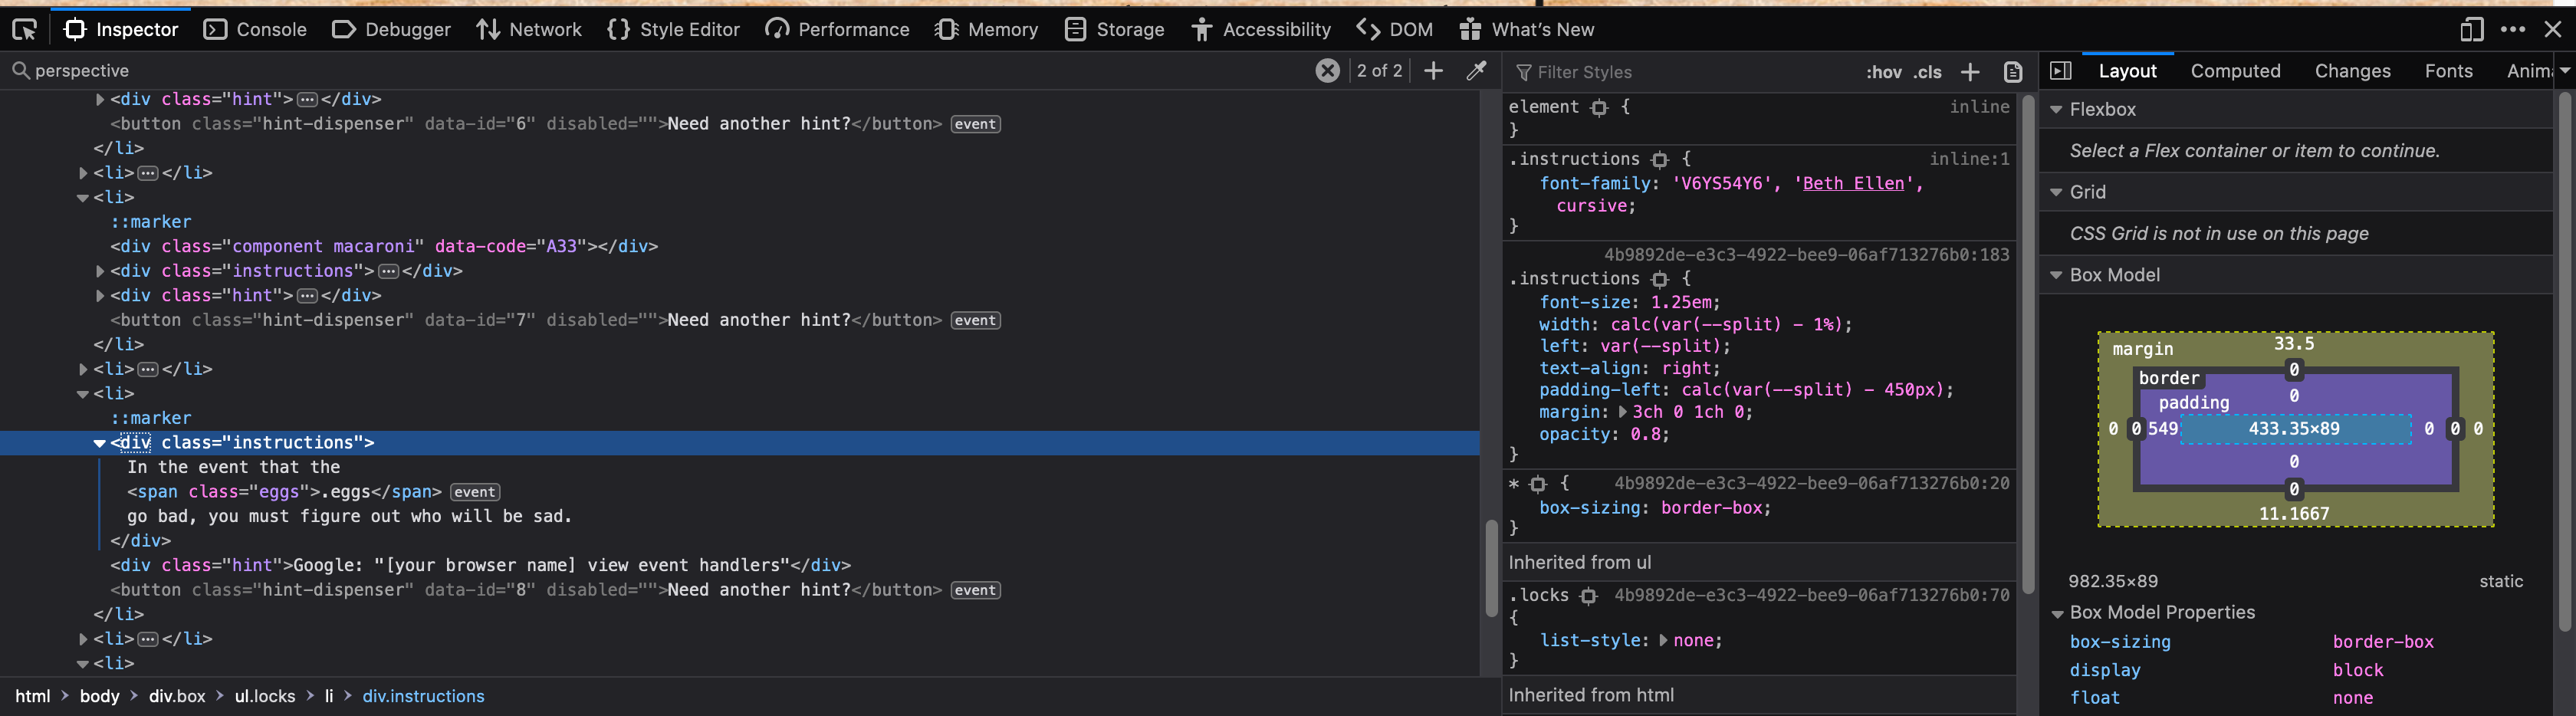Toggle print media simulation icon
Image resolution: width=2576 pixels, height=716 pixels.
(2013, 72)
